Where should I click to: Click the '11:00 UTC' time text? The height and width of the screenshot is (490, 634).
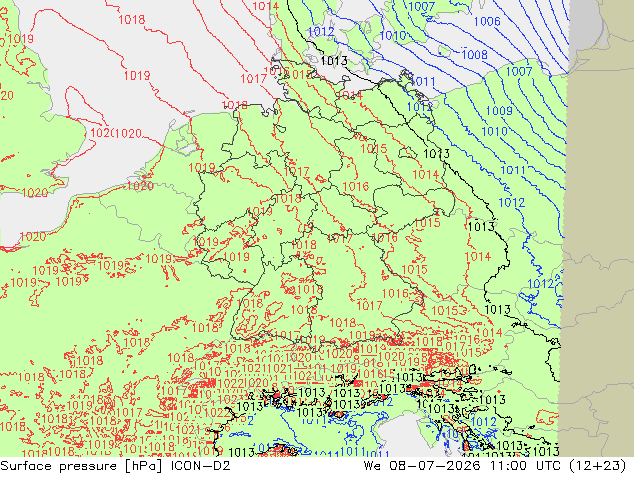pyautogui.click(x=525, y=466)
